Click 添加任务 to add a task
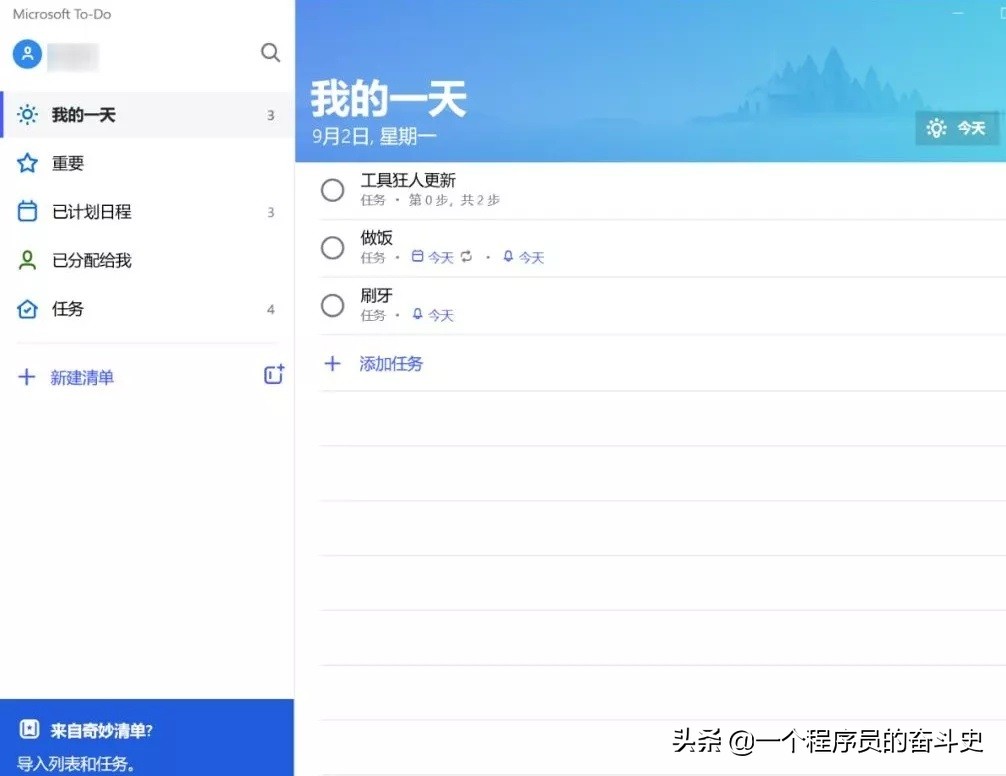Image resolution: width=1006 pixels, height=776 pixels. pos(391,364)
